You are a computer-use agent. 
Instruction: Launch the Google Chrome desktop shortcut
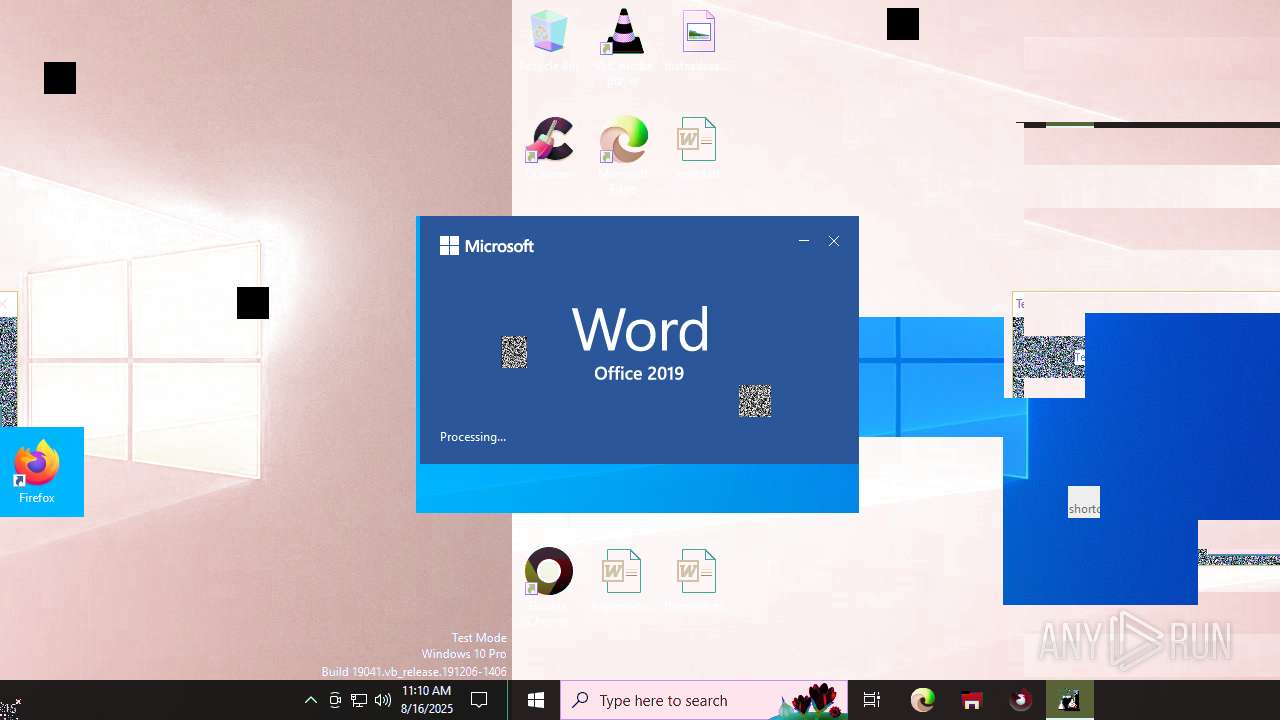pyautogui.click(x=548, y=586)
